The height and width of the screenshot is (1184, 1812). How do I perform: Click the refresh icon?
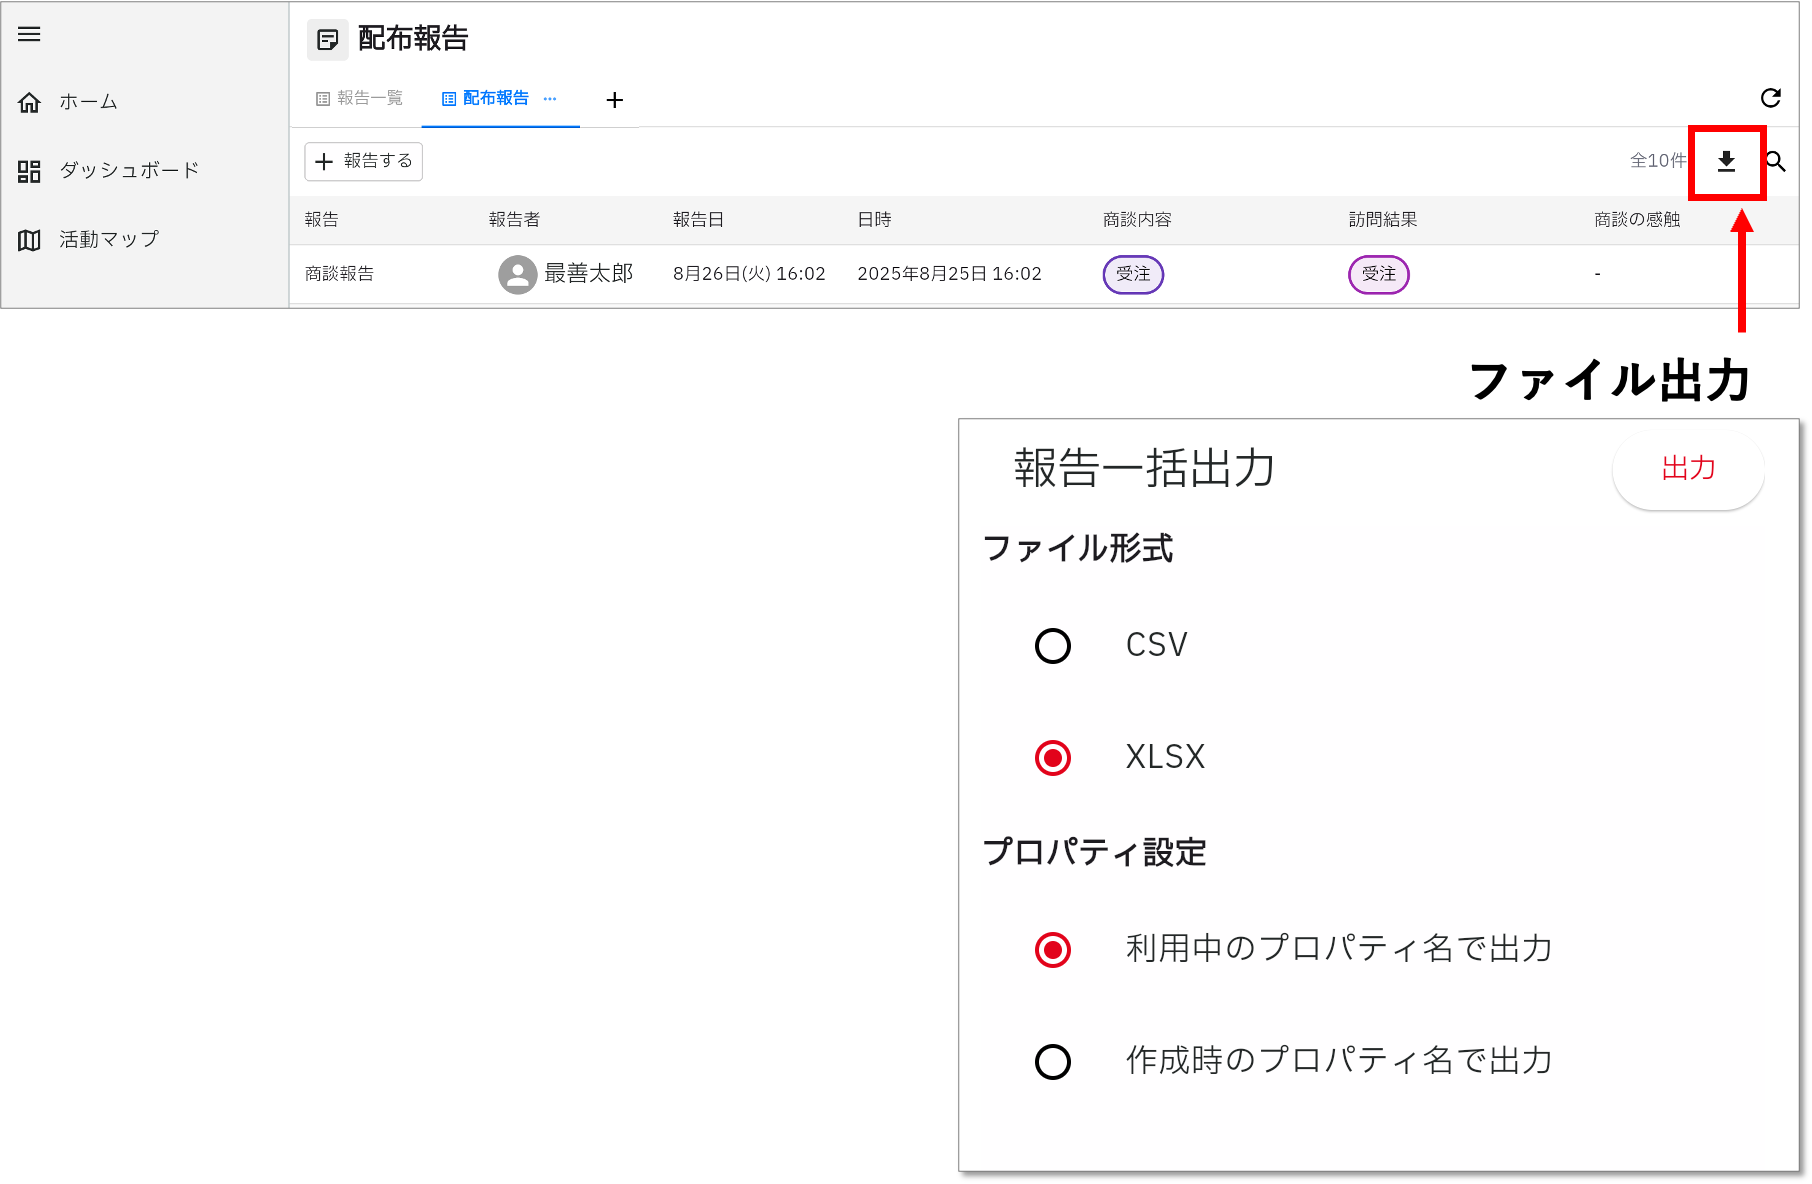1770,98
